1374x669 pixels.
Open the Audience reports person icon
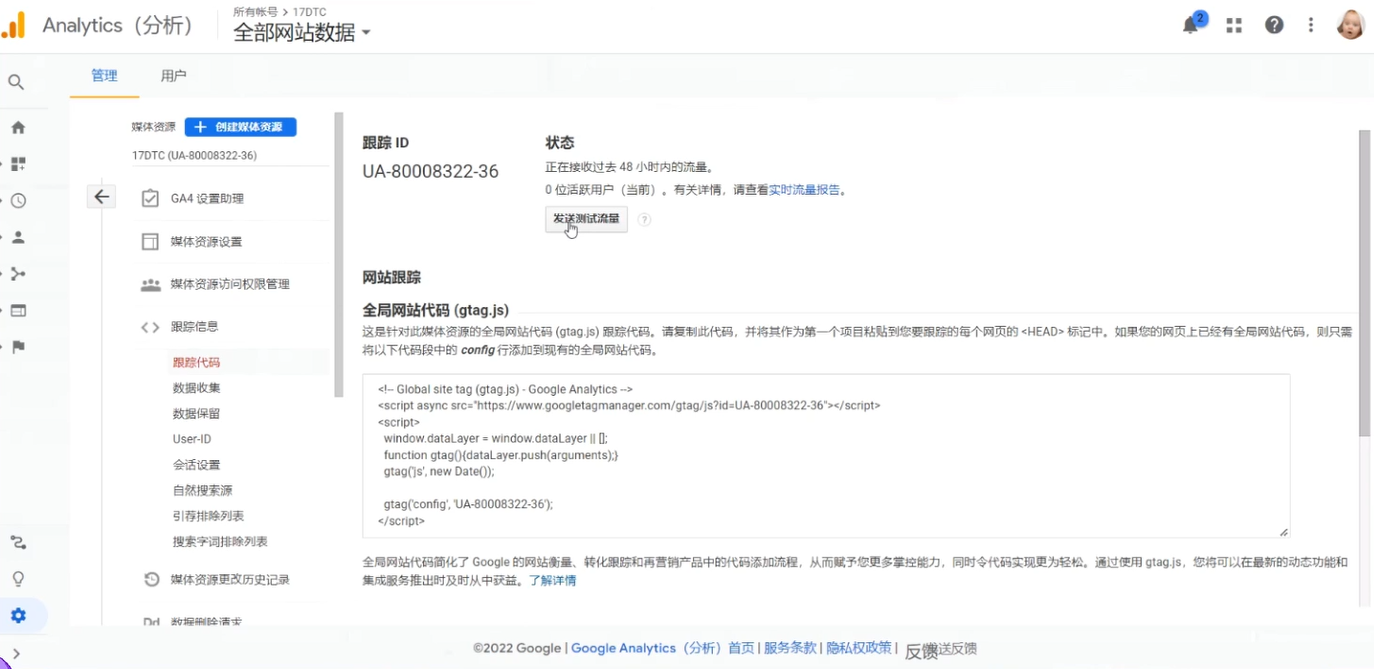coord(16,236)
